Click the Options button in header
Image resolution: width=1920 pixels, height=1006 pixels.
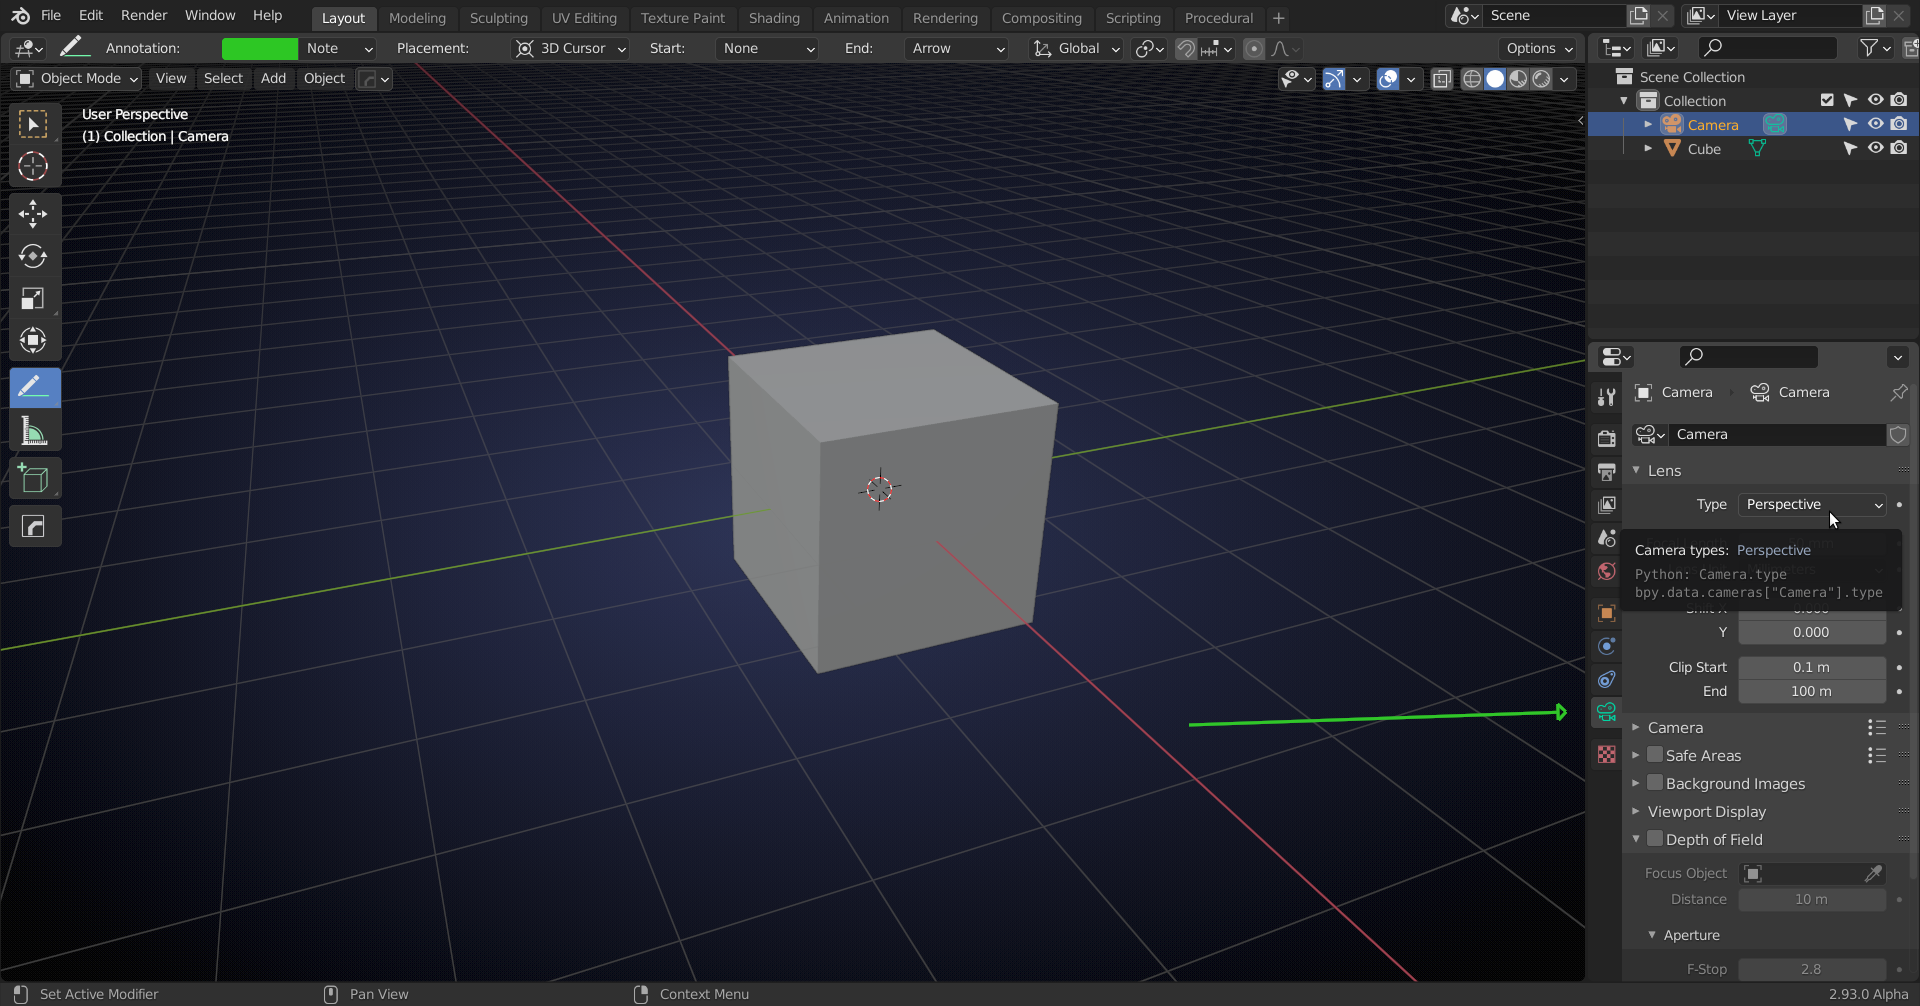1538,48
